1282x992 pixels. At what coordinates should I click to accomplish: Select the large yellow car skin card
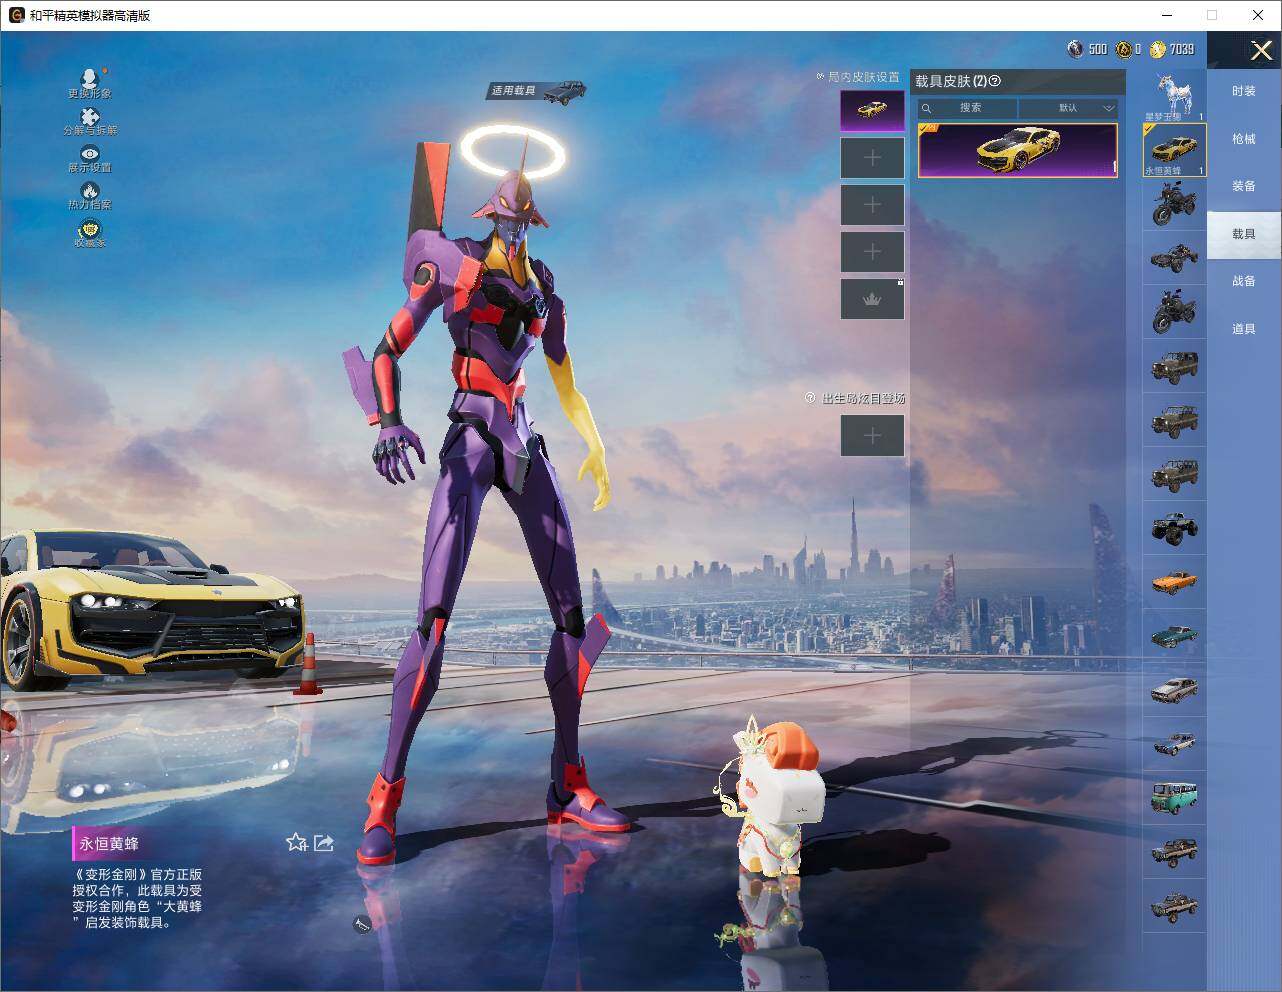1018,151
